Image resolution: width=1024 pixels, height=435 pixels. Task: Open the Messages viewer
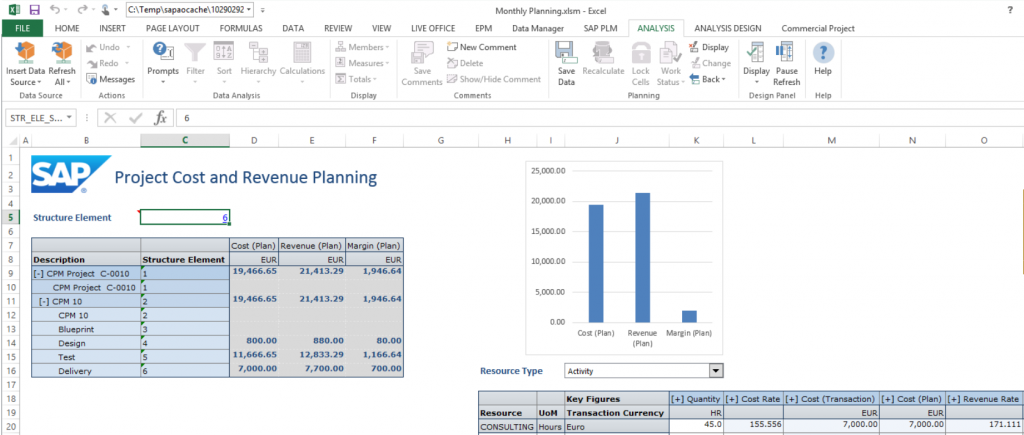(110, 79)
